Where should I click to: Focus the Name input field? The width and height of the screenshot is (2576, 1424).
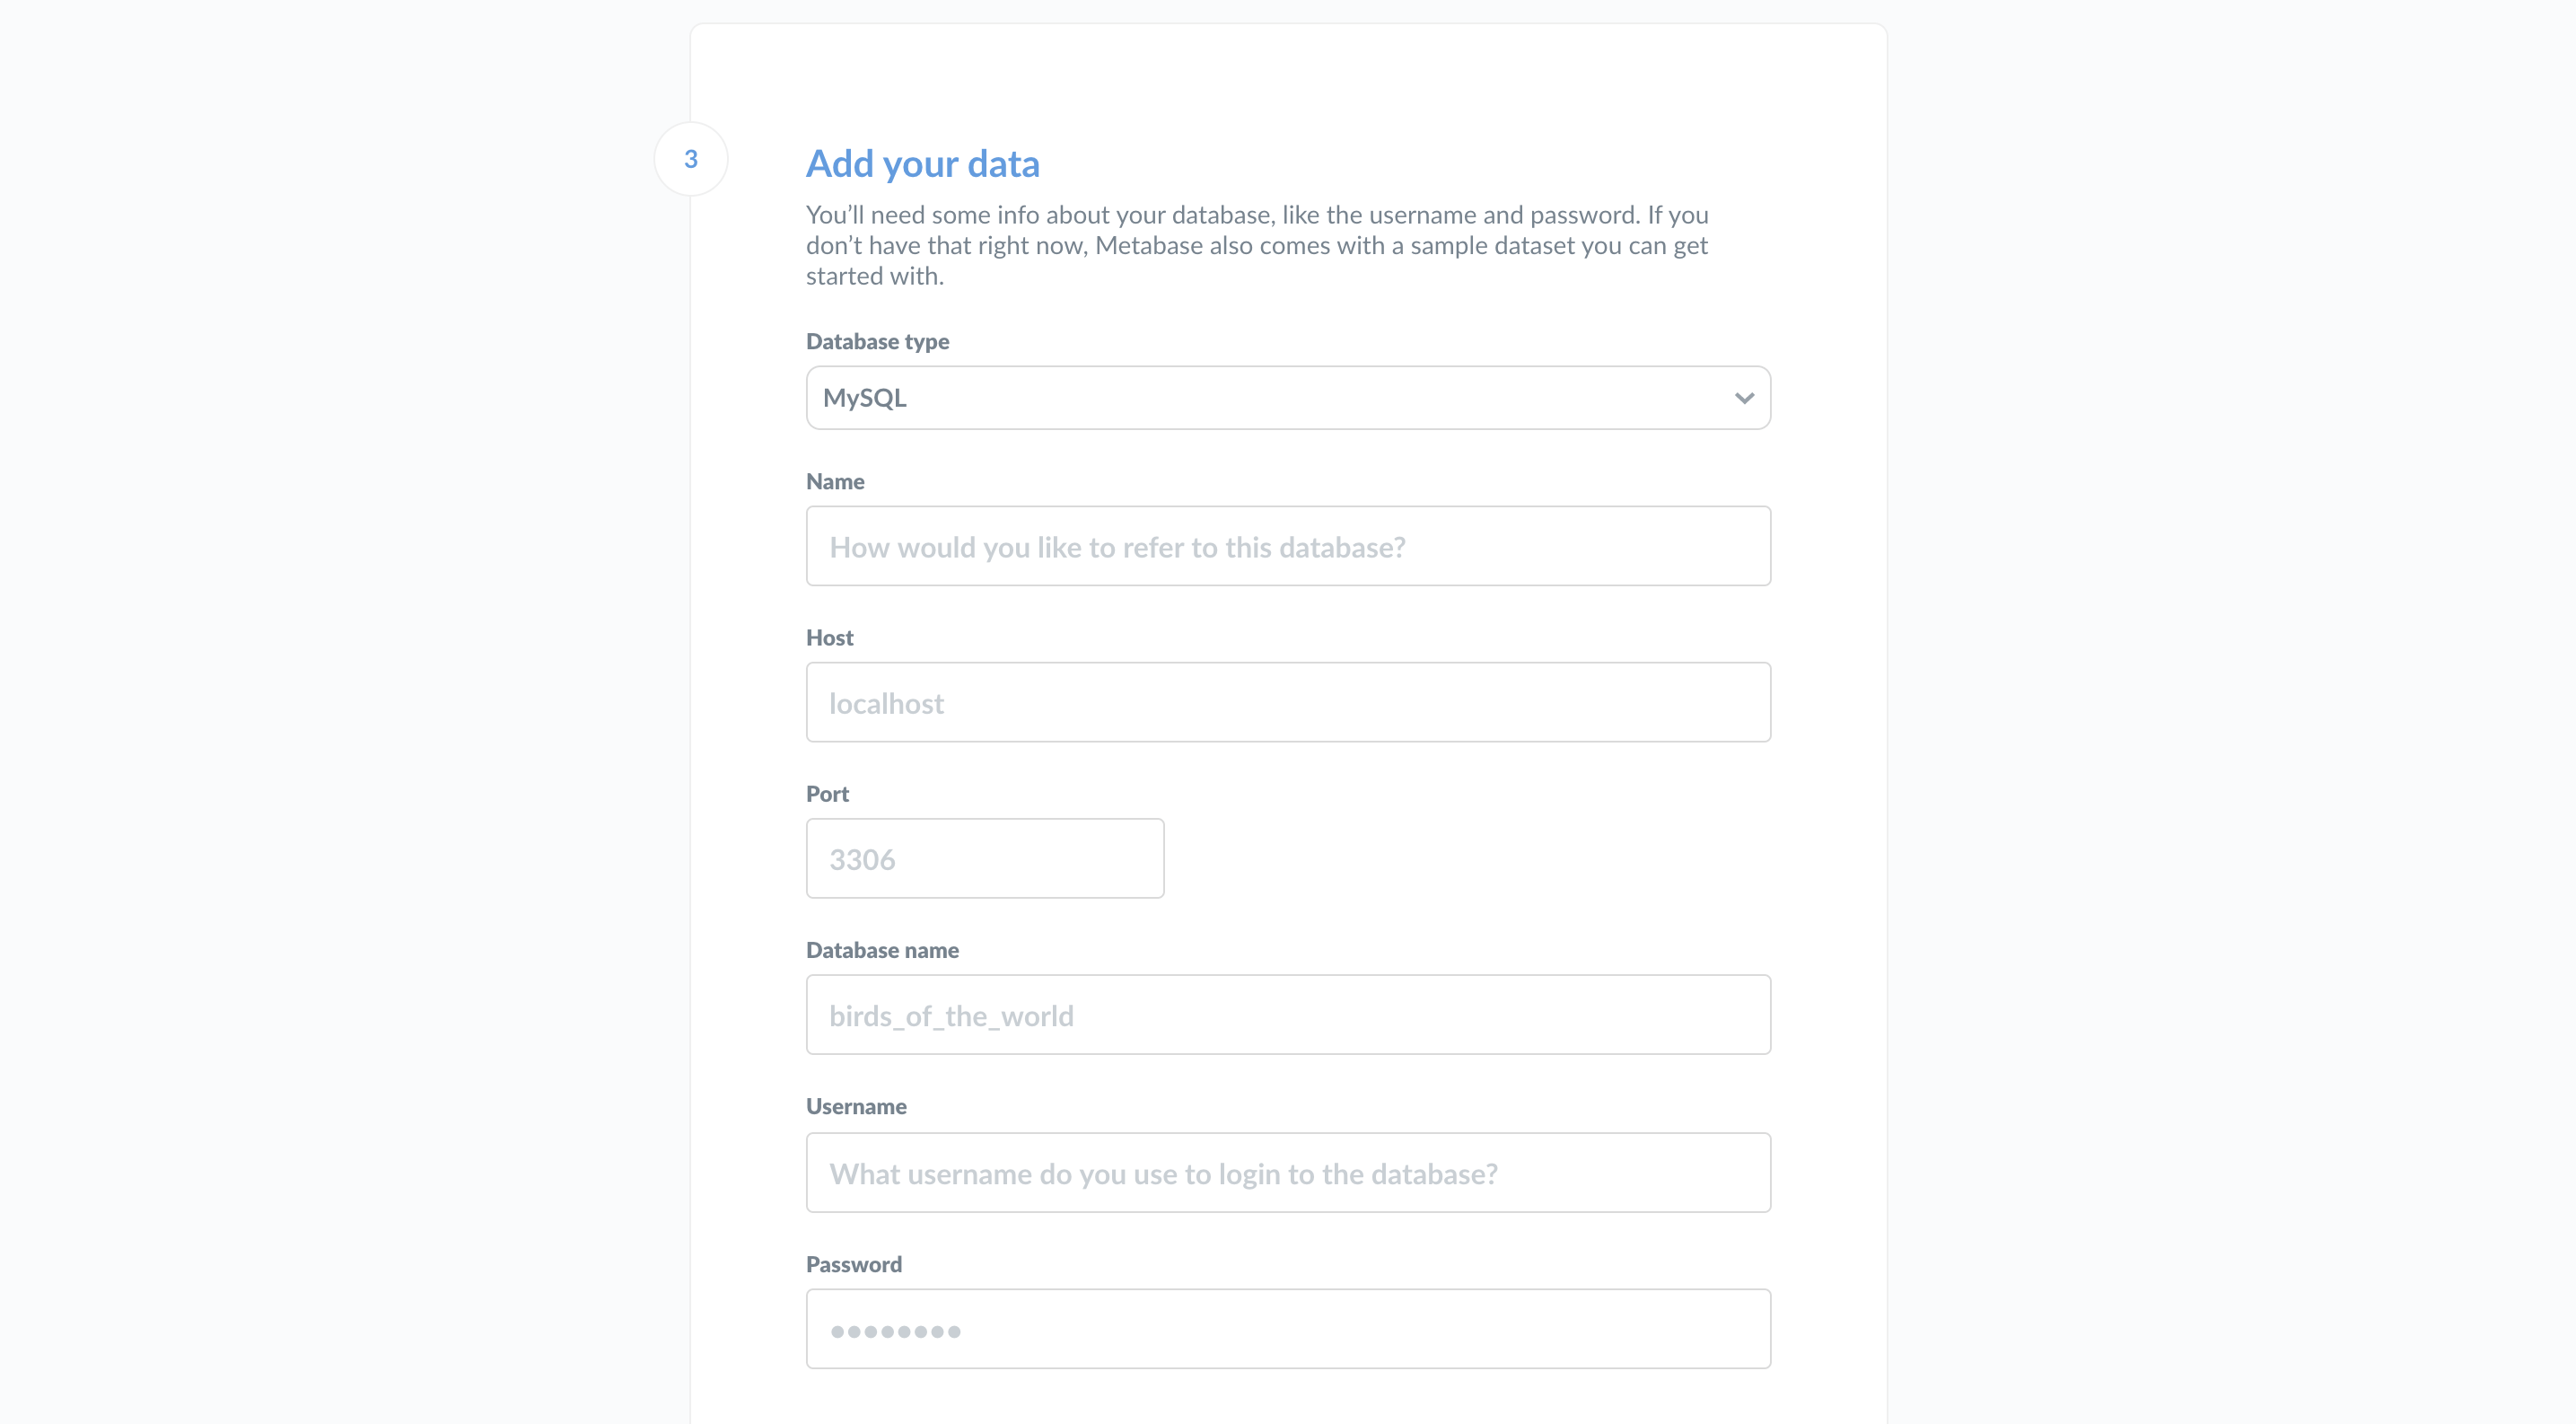(x=1288, y=546)
